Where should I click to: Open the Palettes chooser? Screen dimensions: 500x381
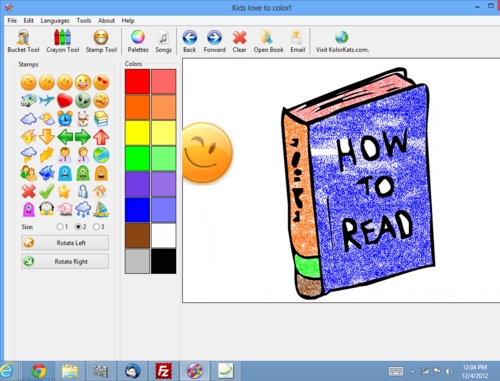pyautogui.click(x=138, y=41)
